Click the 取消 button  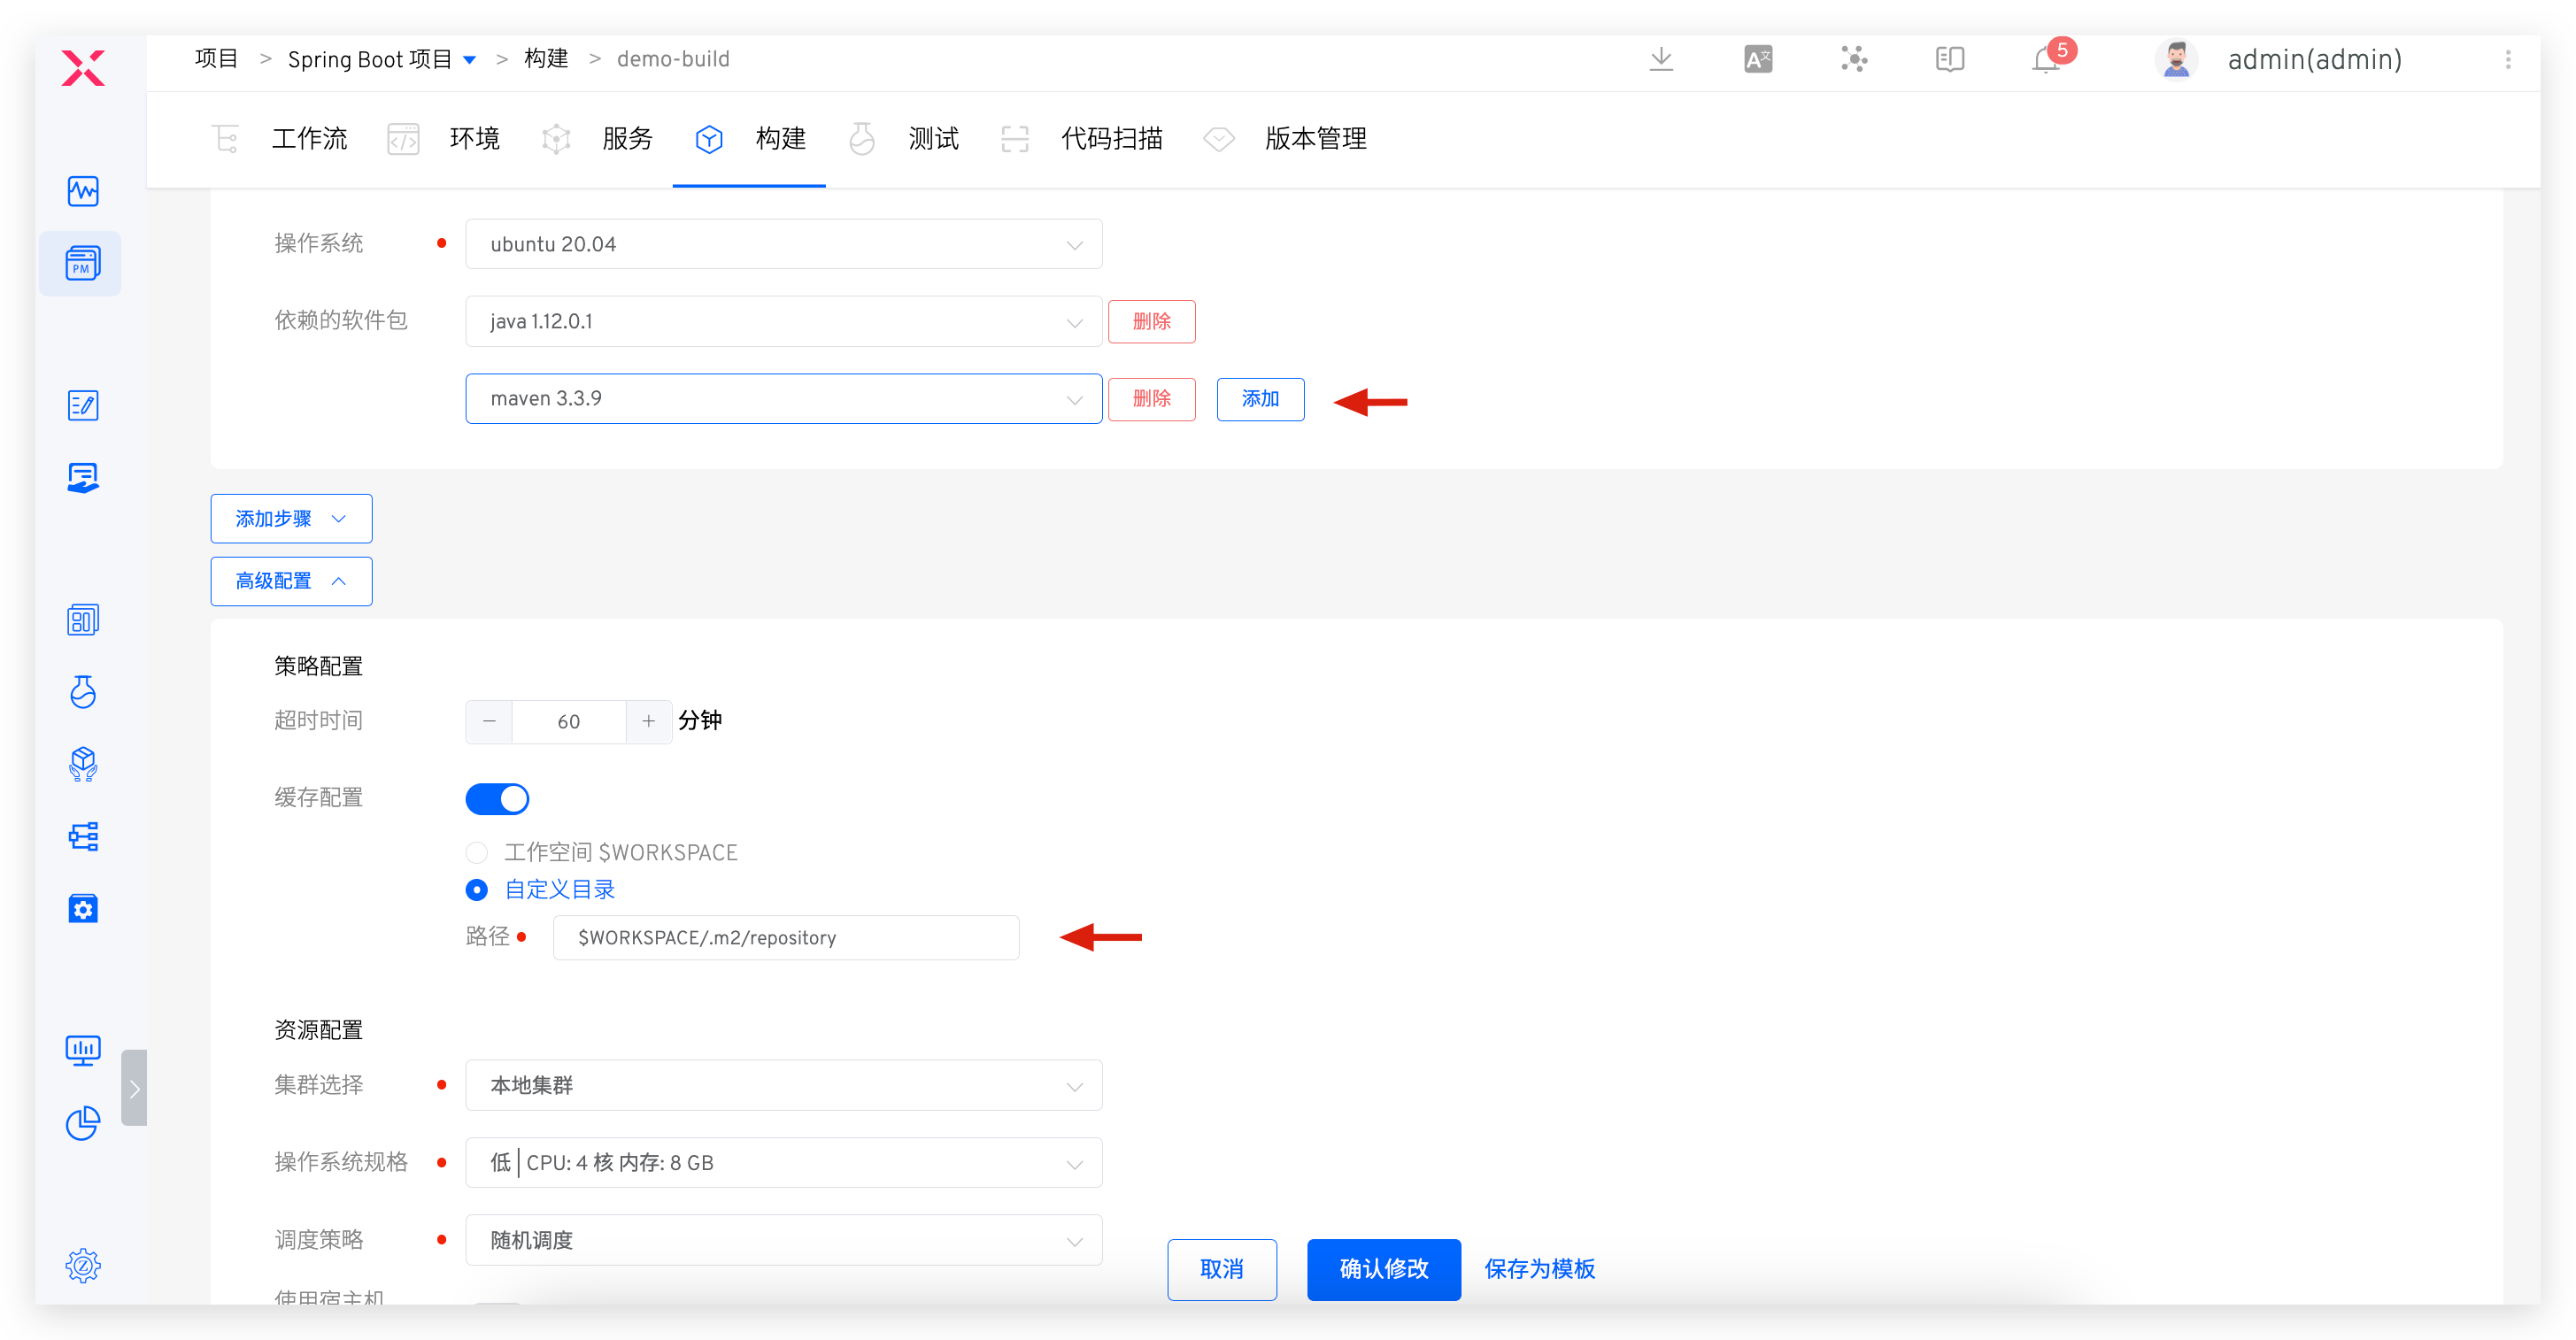click(x=1222, y=1269)
